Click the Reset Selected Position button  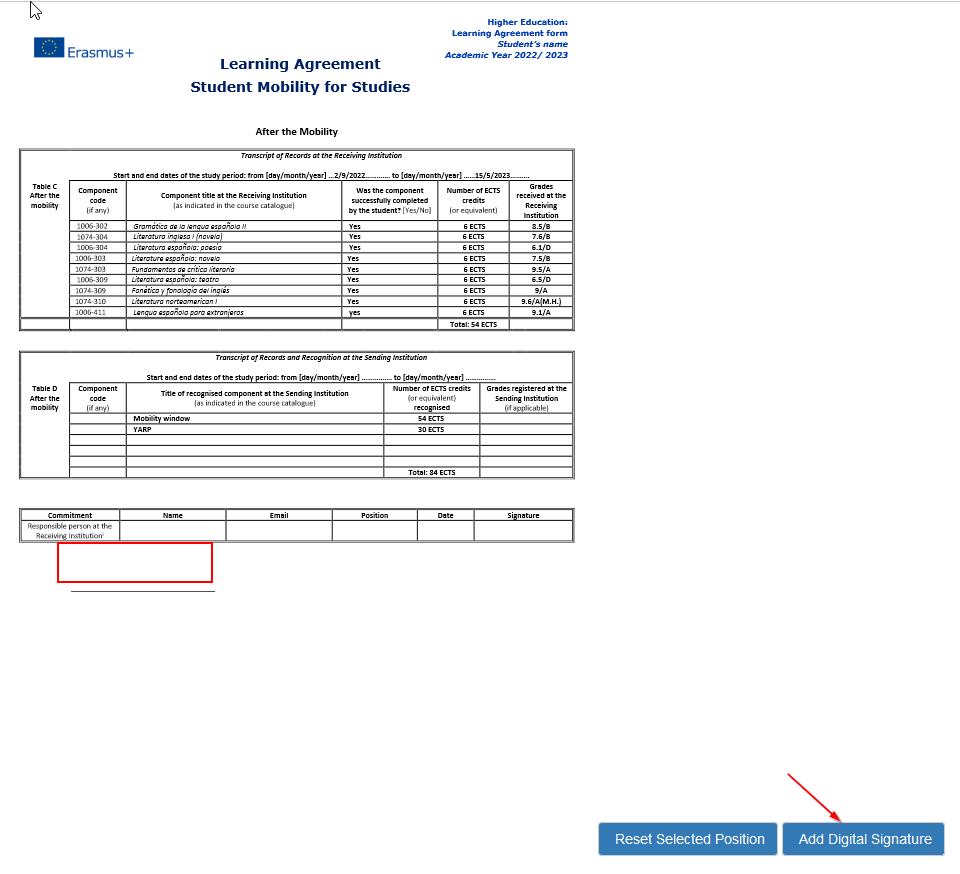point(688,839)
